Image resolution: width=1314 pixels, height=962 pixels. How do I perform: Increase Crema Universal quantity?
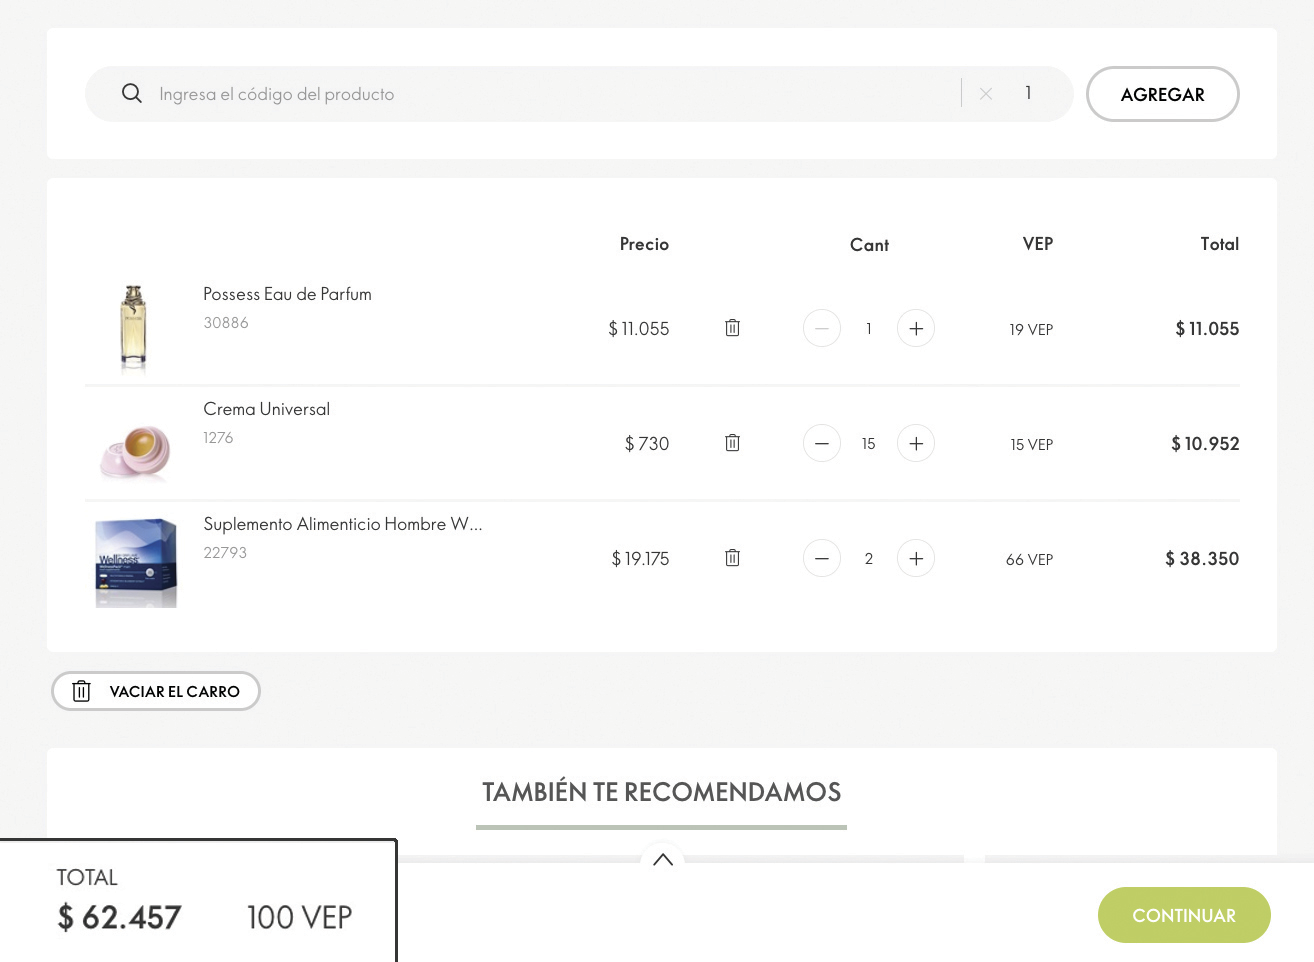(915, 443)
